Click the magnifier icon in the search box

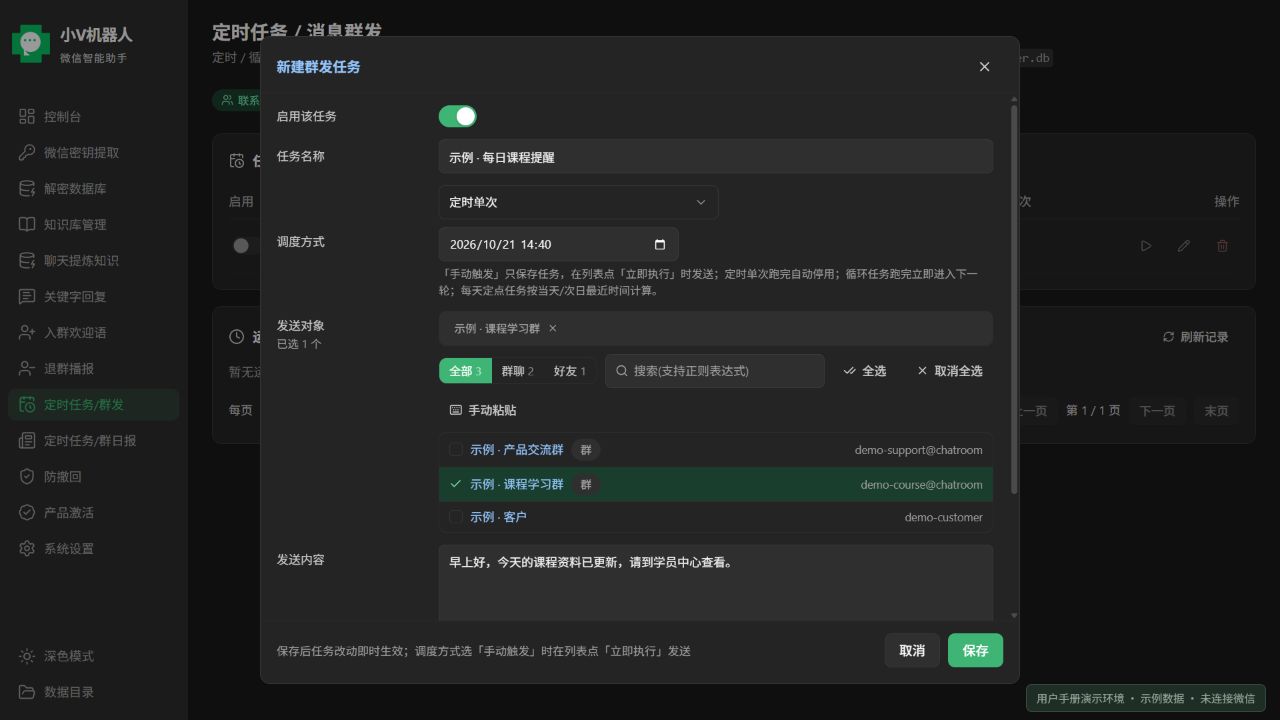click(x=622, y=371)
